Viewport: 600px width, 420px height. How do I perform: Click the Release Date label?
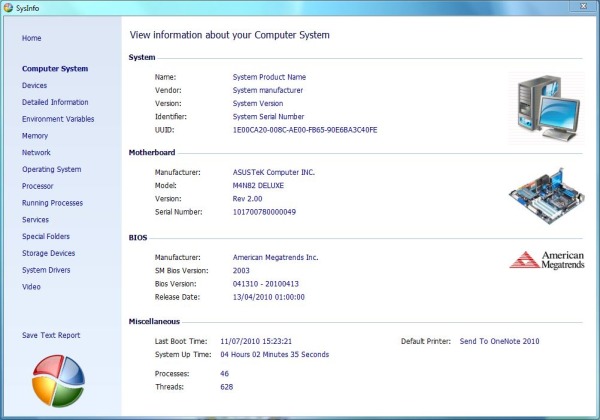(177, 297)
